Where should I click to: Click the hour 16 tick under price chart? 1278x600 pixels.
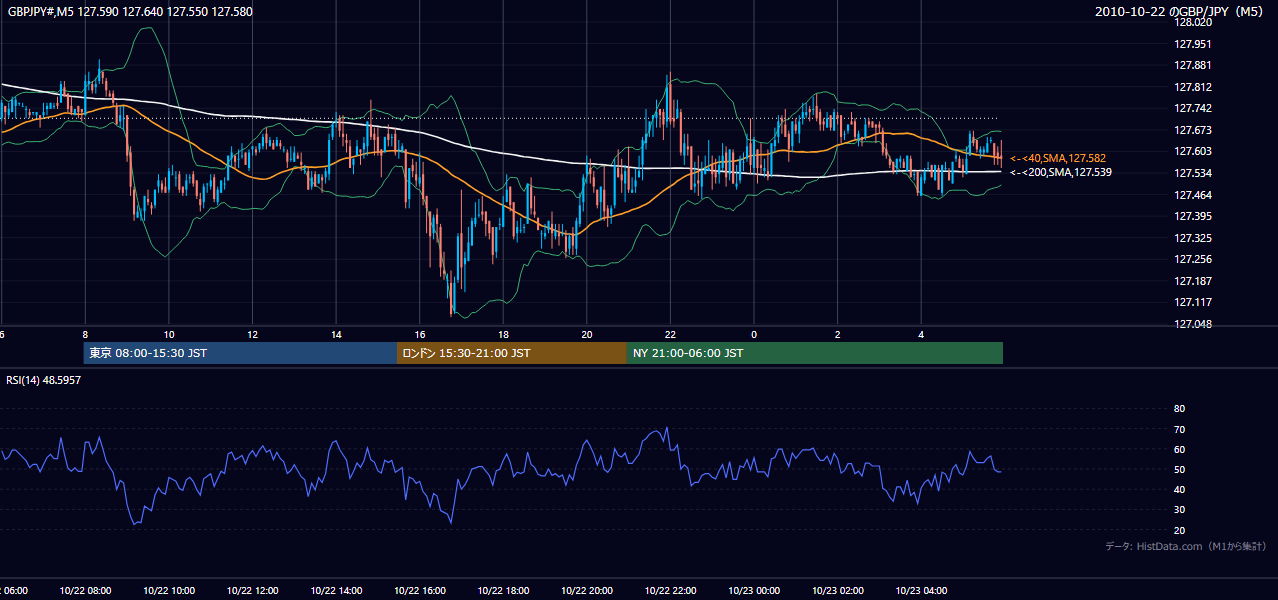(420, 335)
